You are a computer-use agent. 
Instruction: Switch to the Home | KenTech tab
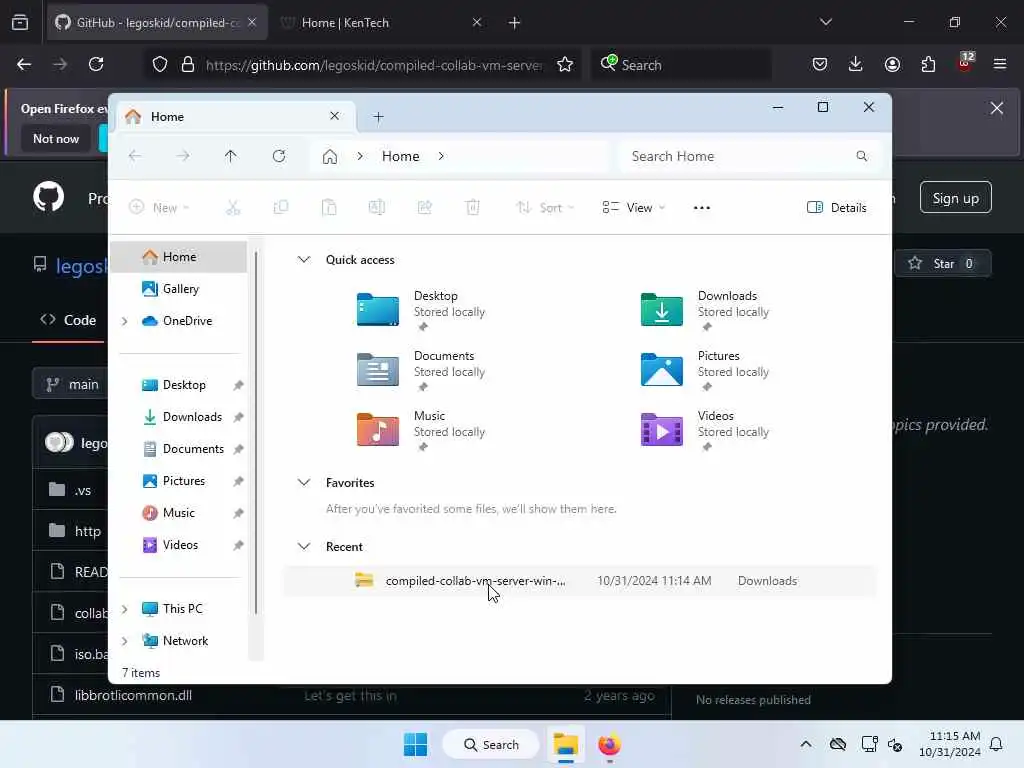pos(382,22)
